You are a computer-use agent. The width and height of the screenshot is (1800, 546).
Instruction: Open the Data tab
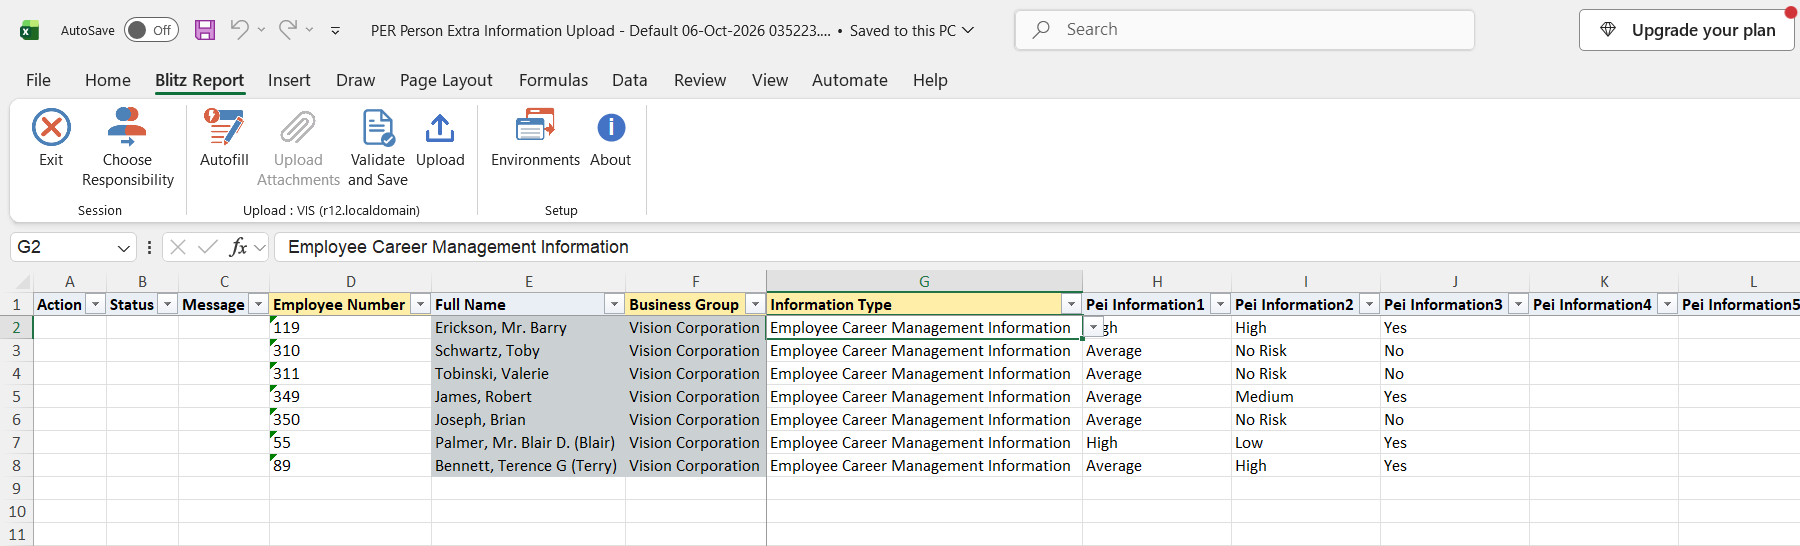[630, 80]
